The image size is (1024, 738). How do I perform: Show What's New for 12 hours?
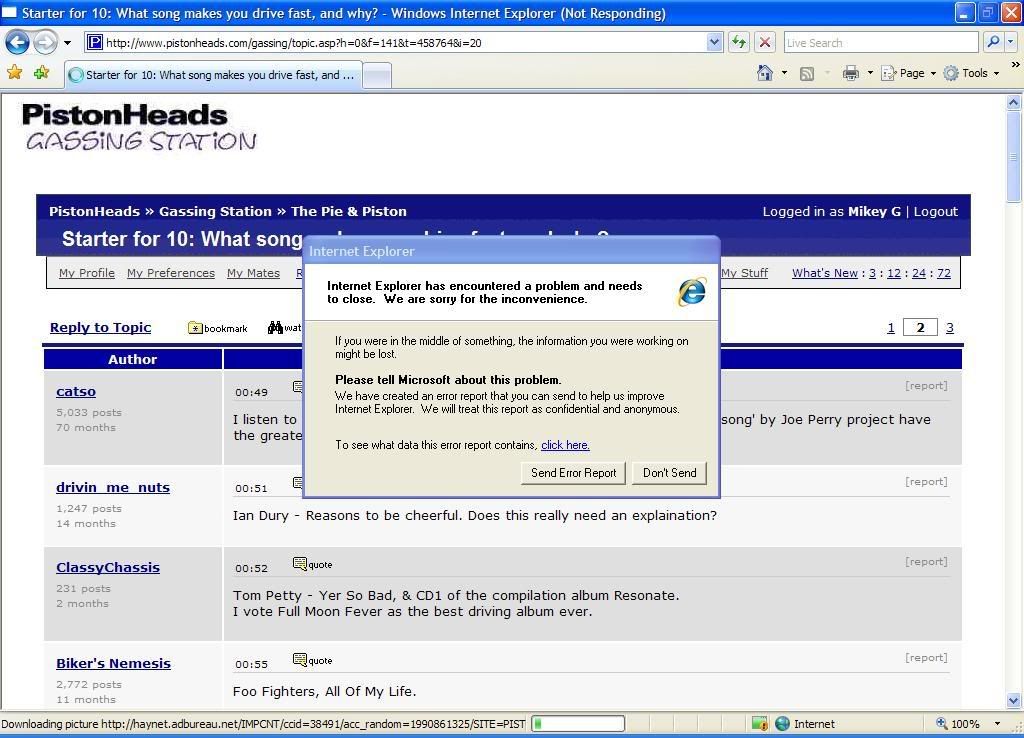coord(894,273)
